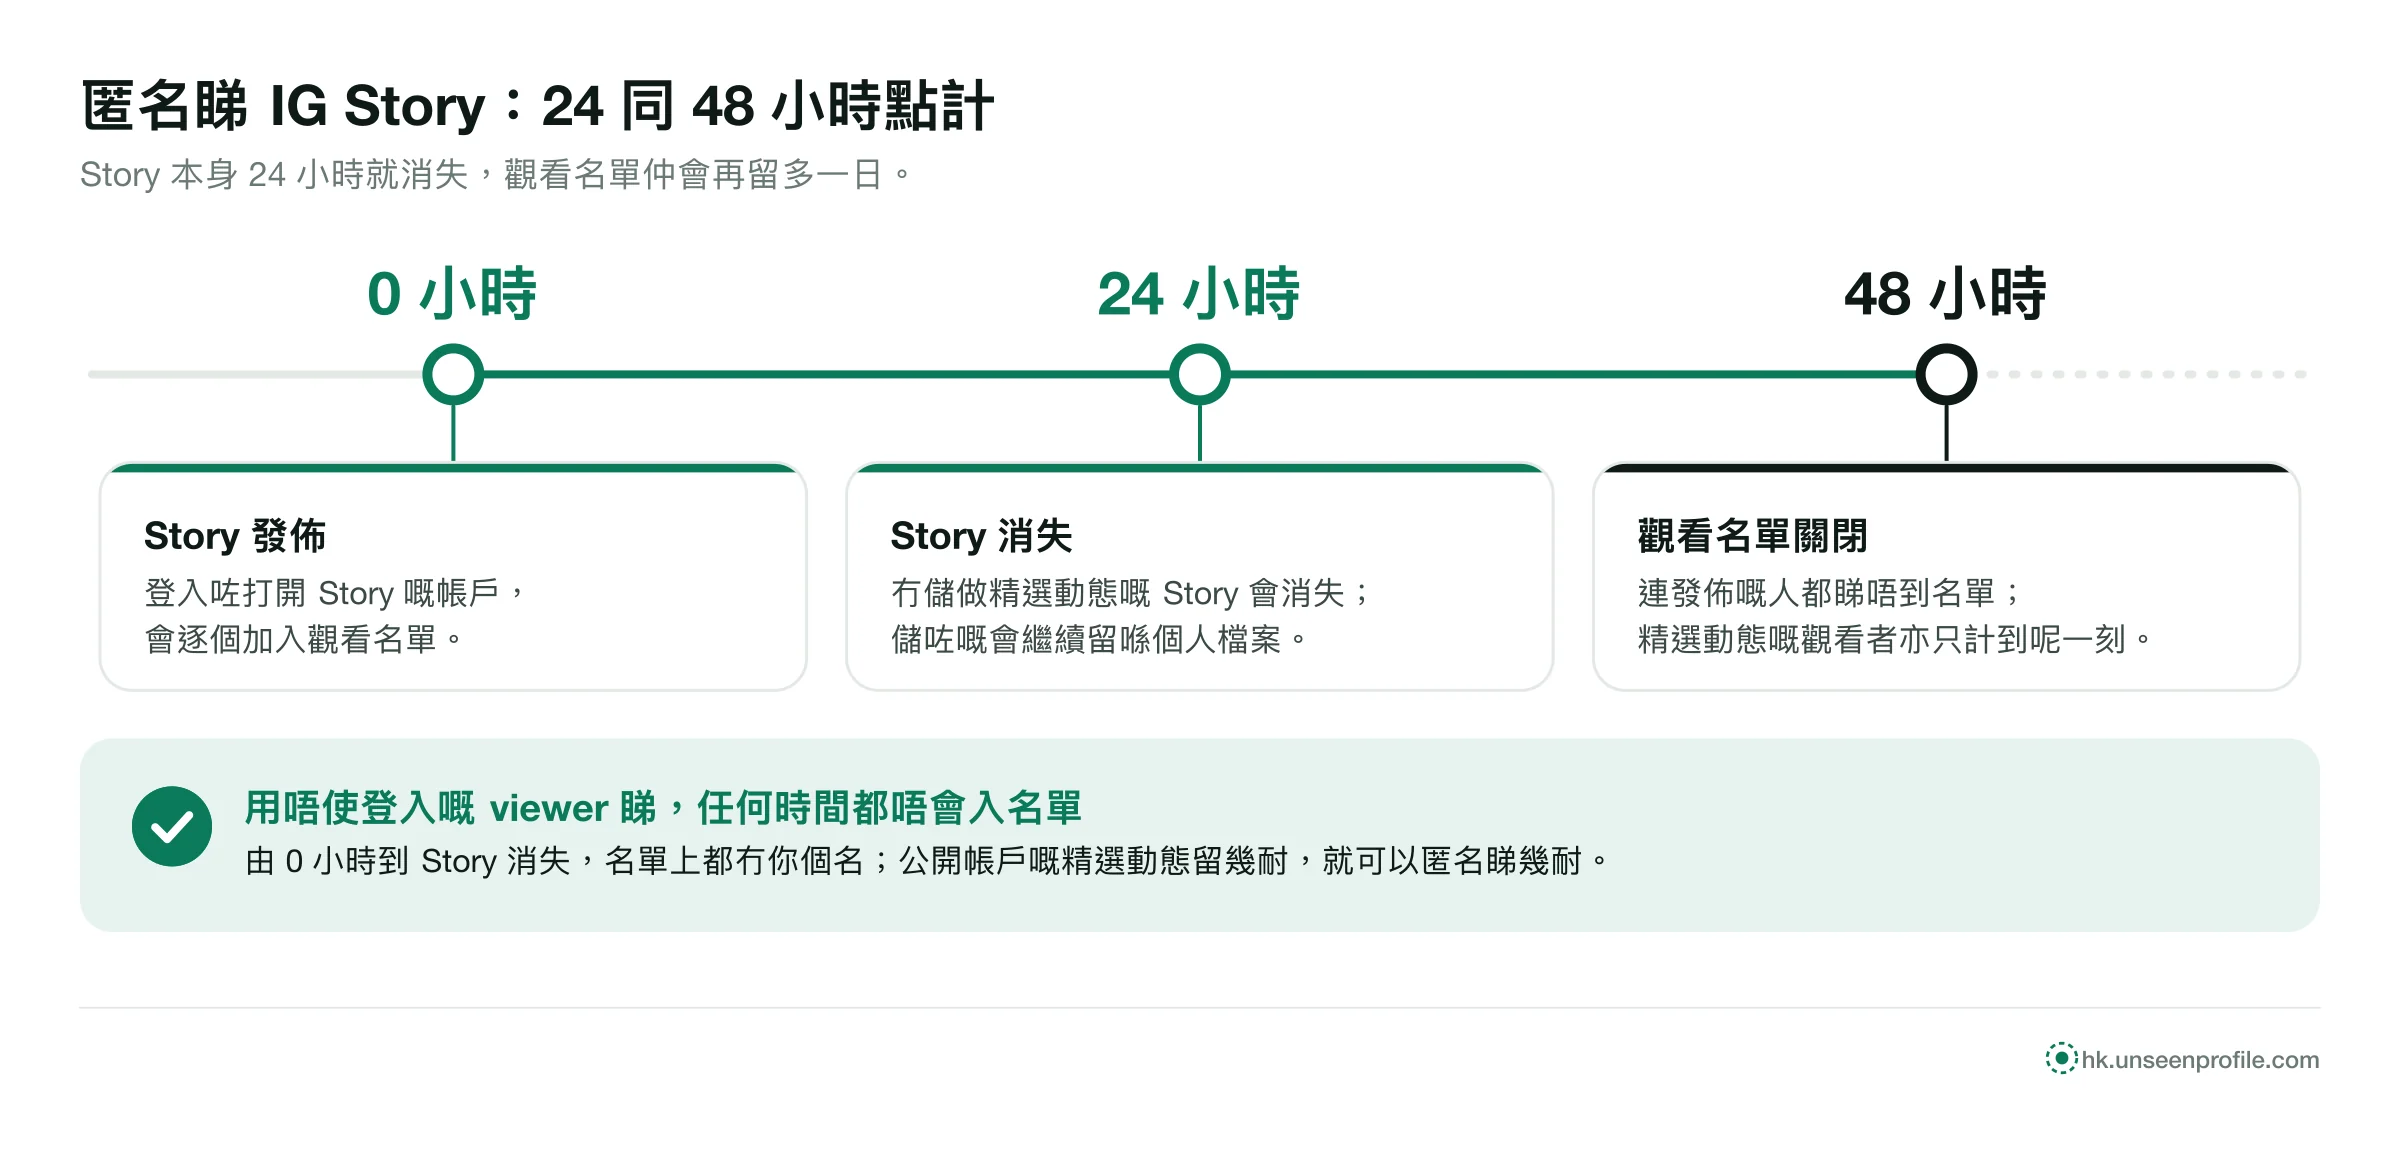The height and width of the screenshot is (1156, 2400).
Task: Click the green 24 小時 label
Action: tap(1199, 294)
